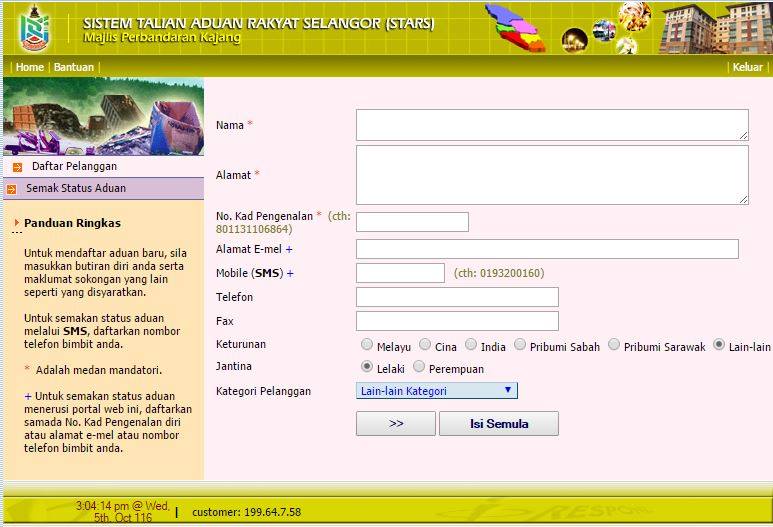Click the >> next button
Viewport: 773px width, 527px height.
tap(396, 423)
